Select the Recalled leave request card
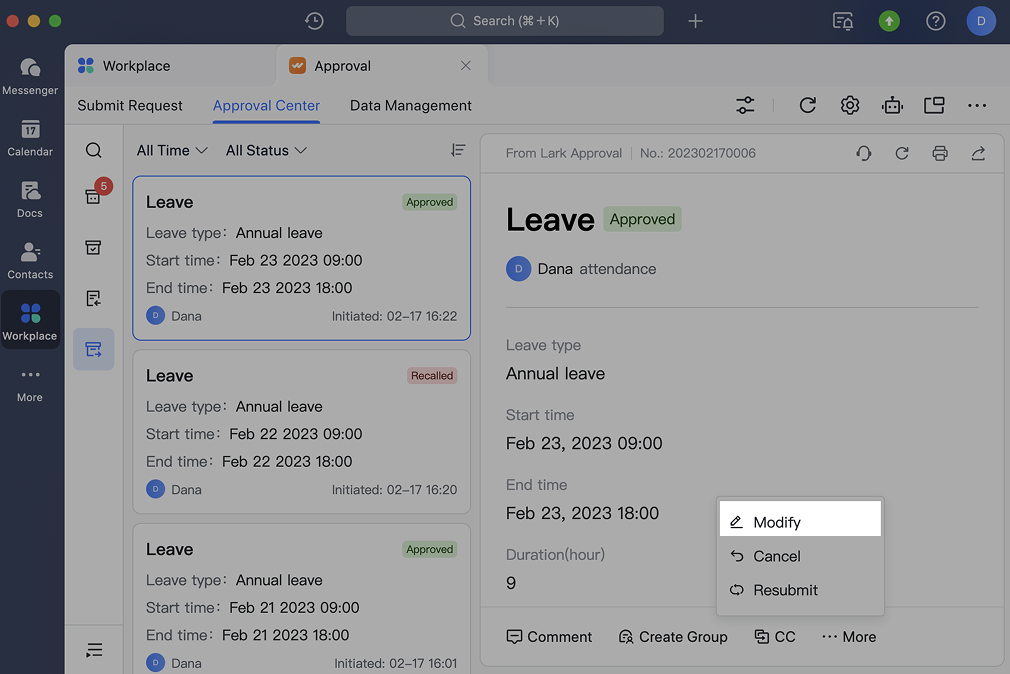 pos(301,431)
